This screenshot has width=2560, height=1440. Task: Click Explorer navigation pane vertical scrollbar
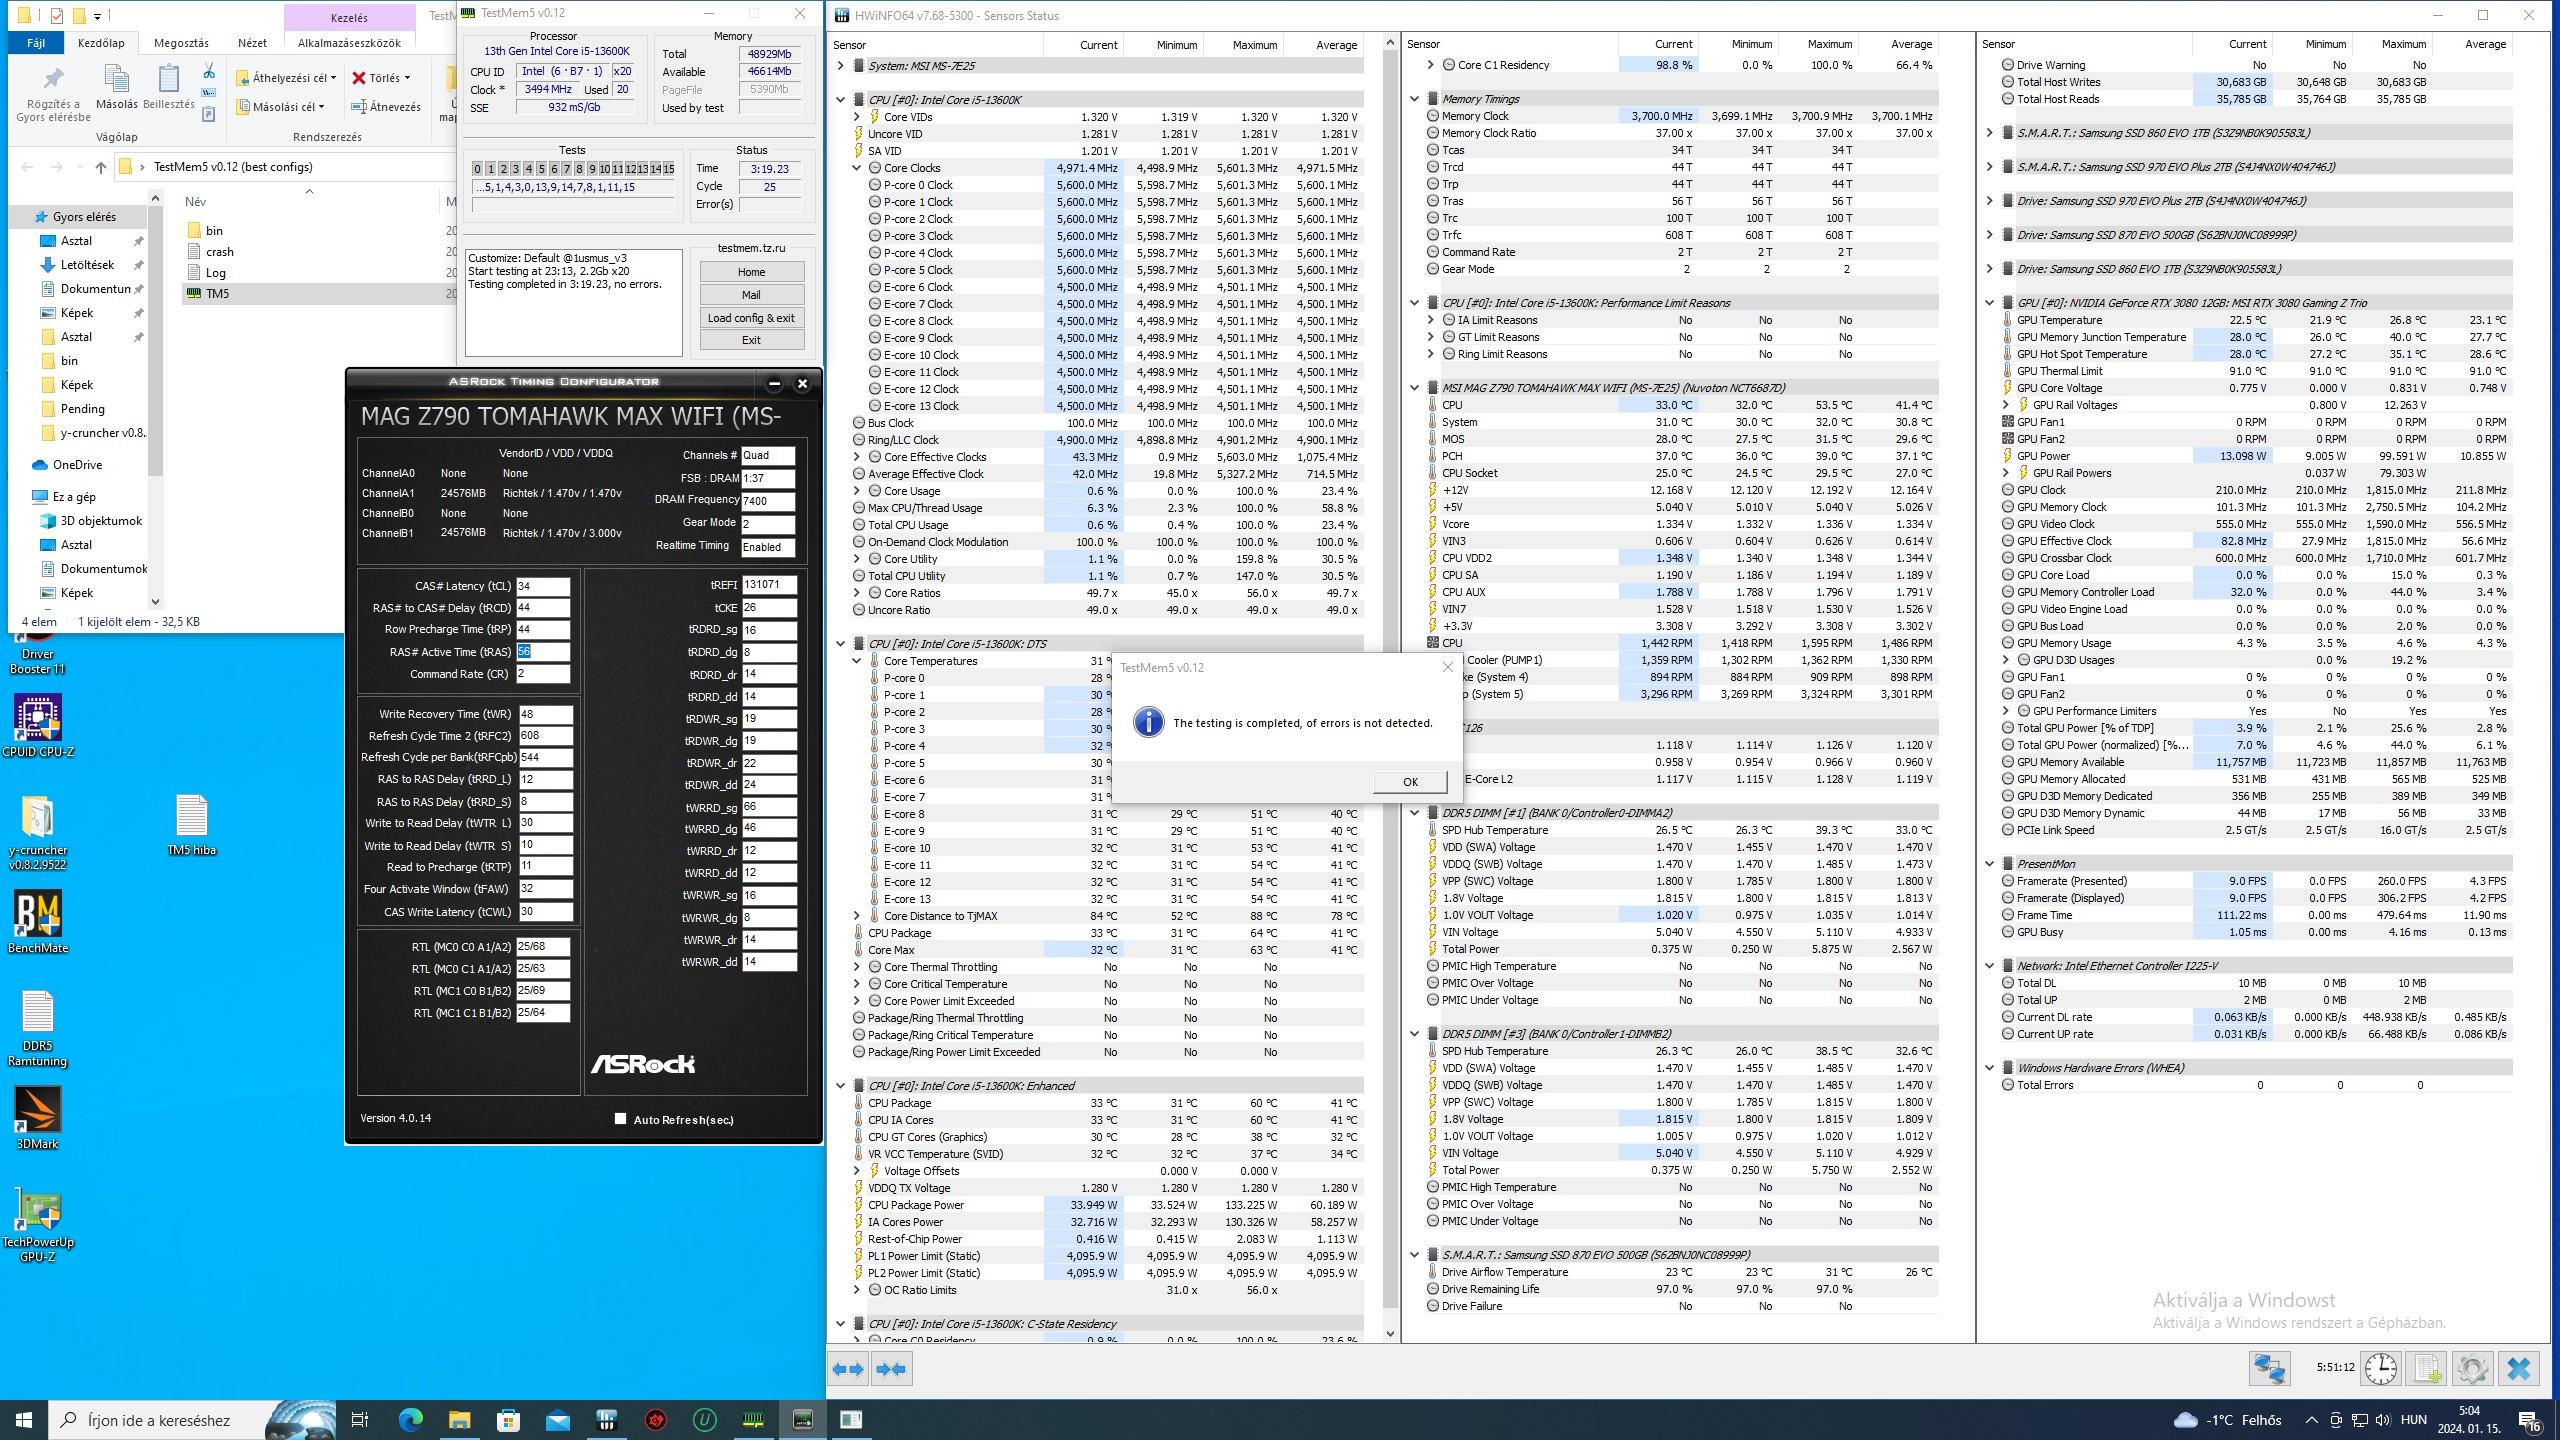click(155, 400)
